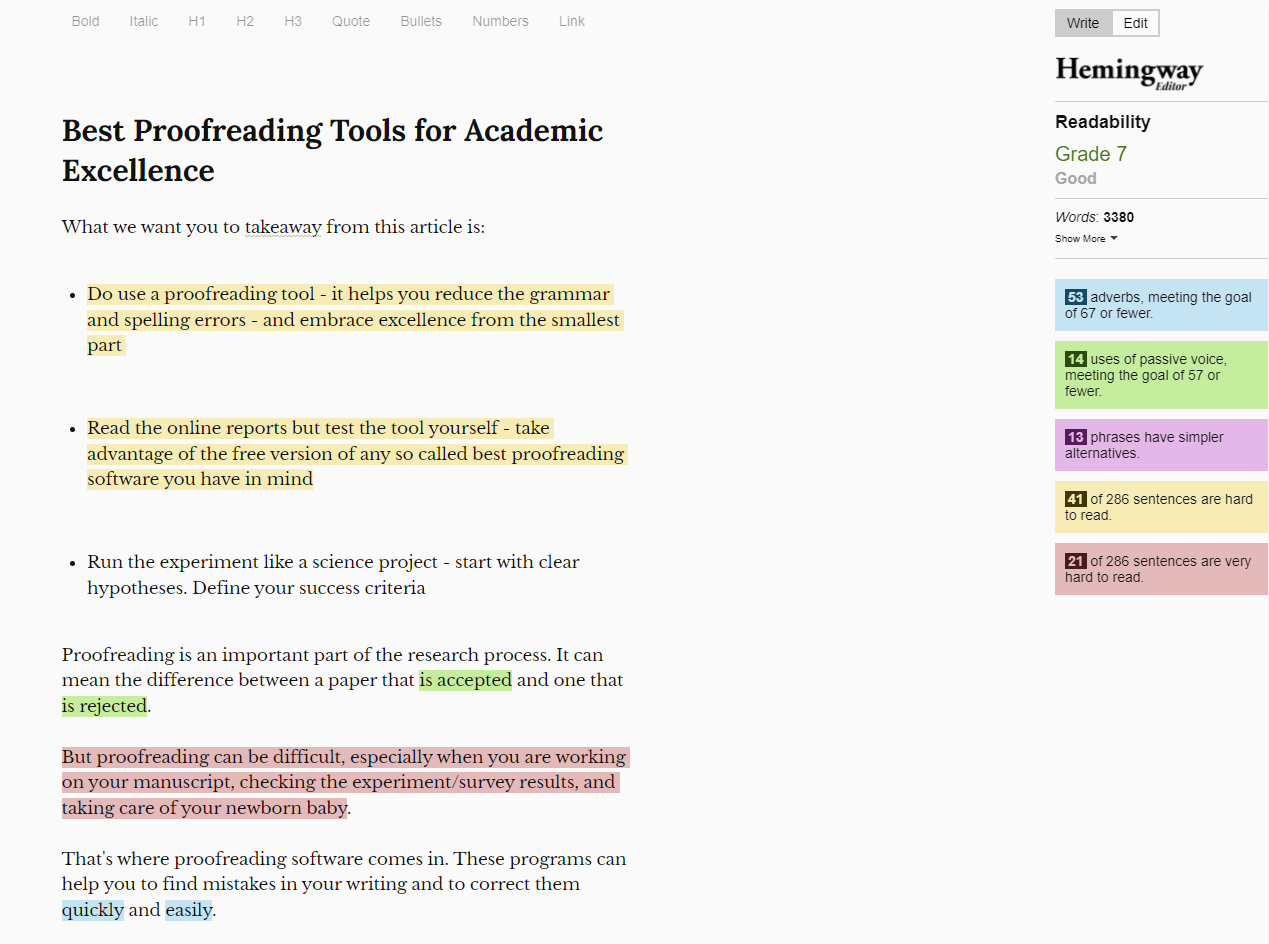Create a numbered list with Numbers
The width and height of the screenshot is (1269, 944).
(500, 21)
